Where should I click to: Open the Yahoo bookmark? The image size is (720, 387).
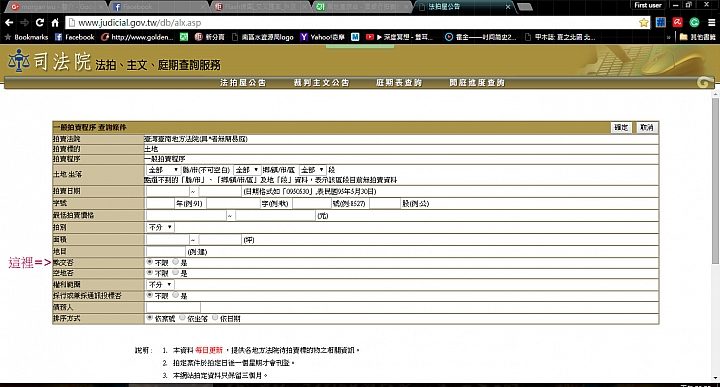point(322,37)
